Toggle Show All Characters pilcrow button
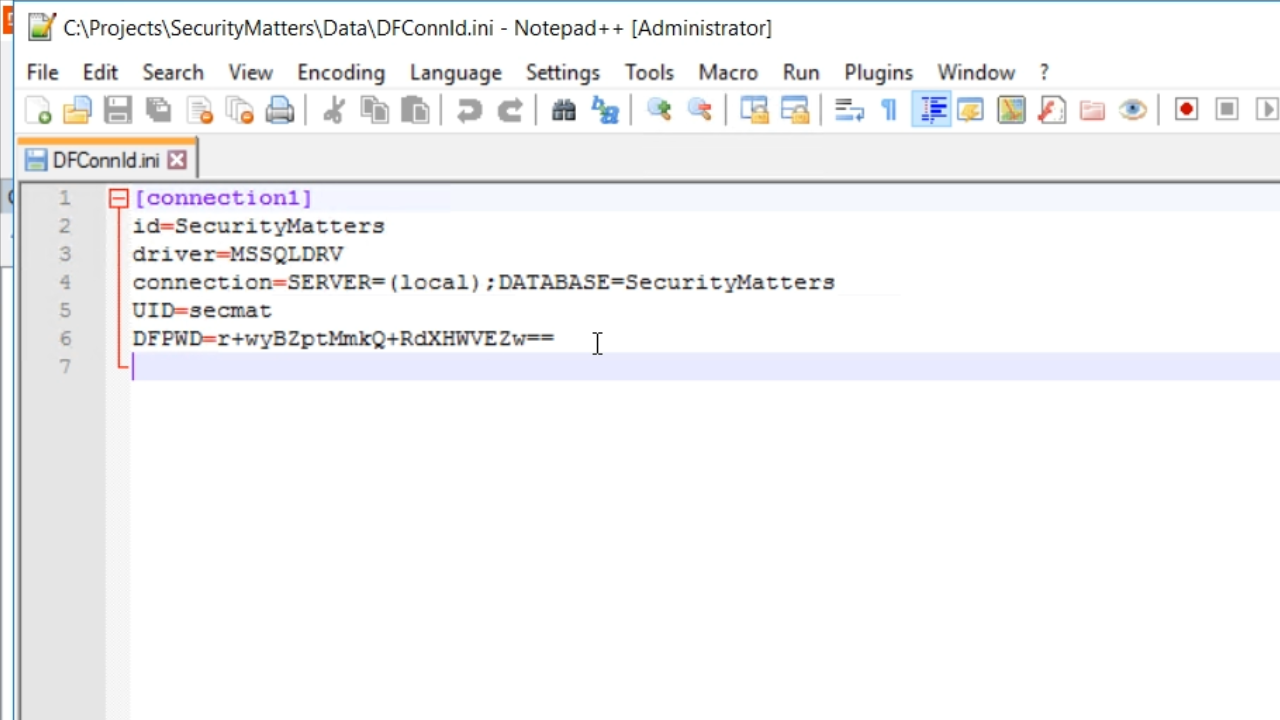Screen dimensions: 1280x720 click(888, 110)
